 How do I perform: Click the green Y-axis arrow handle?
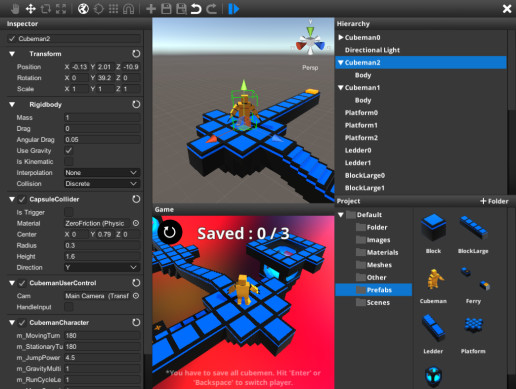[x=244, y=85]
